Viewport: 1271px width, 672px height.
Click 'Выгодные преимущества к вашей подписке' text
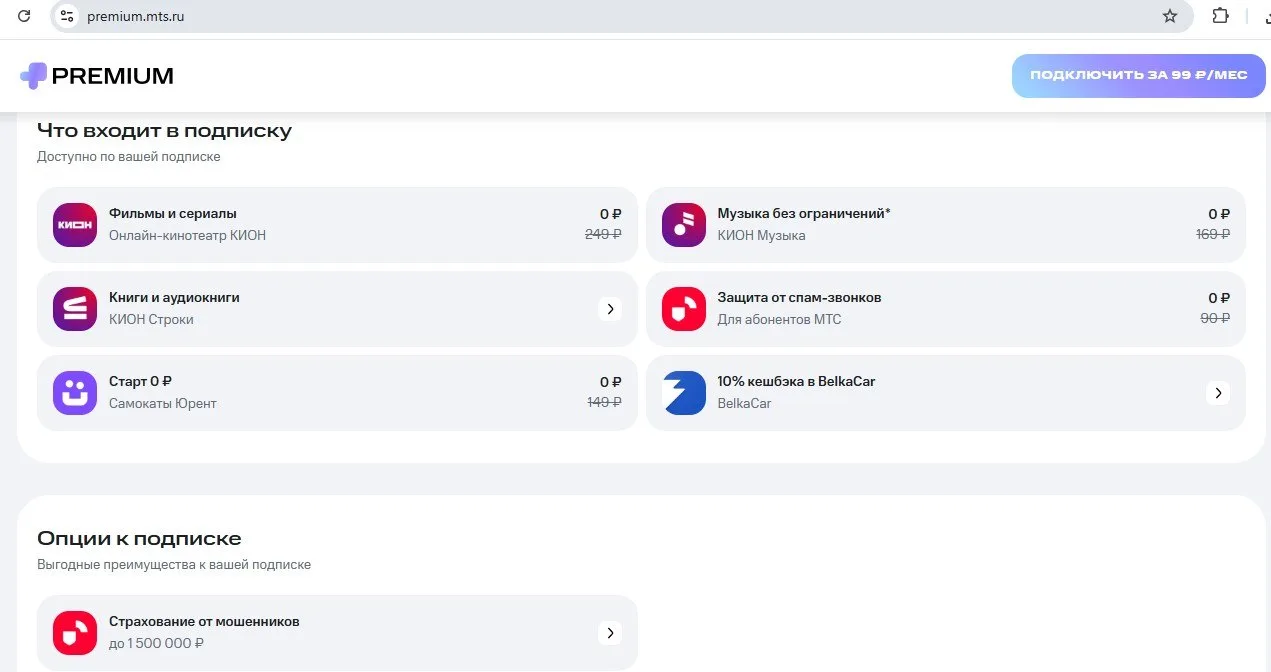click(174, 565)
